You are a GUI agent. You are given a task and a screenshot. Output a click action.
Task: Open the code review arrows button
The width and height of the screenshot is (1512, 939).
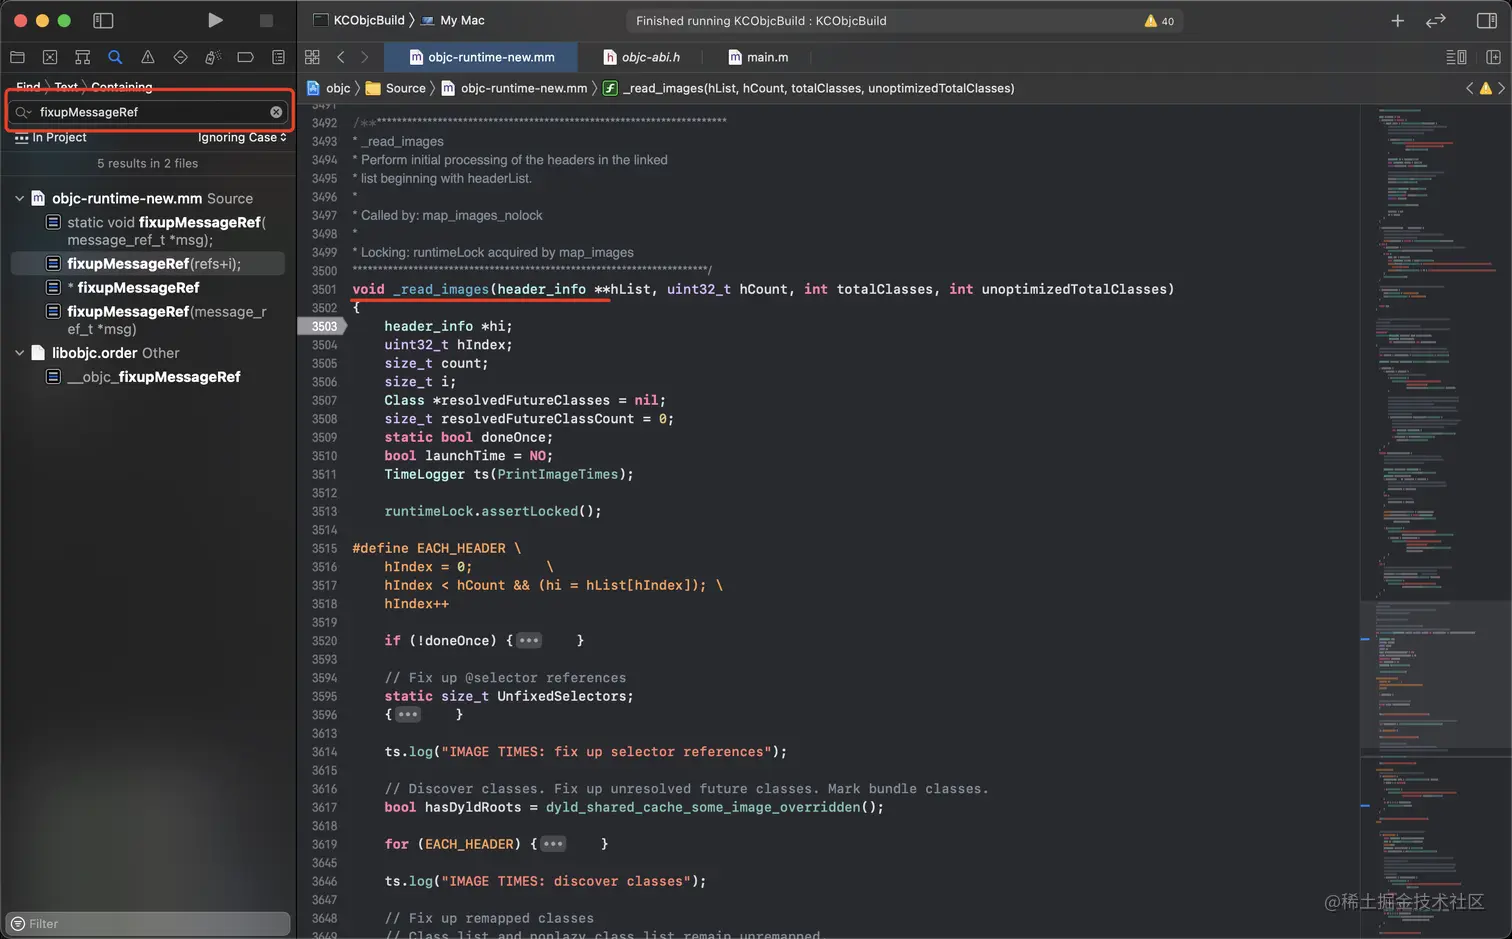coord(1436,20)
